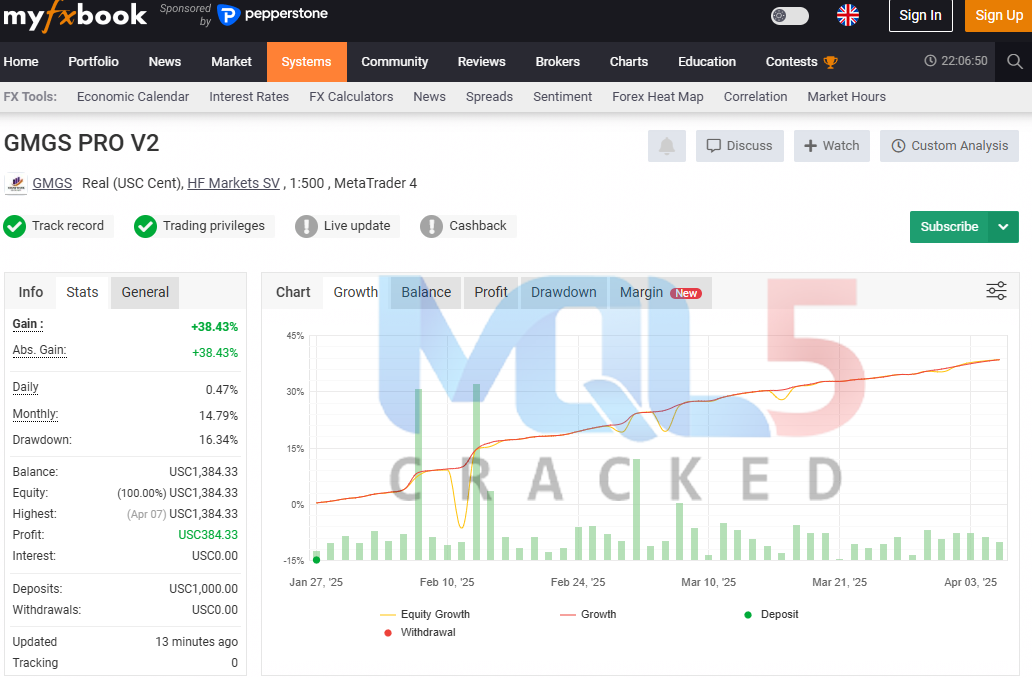This screenshot has width=1032, height=678.
Task: Open Interest Rates tool
Action: [x=249, y=97]
